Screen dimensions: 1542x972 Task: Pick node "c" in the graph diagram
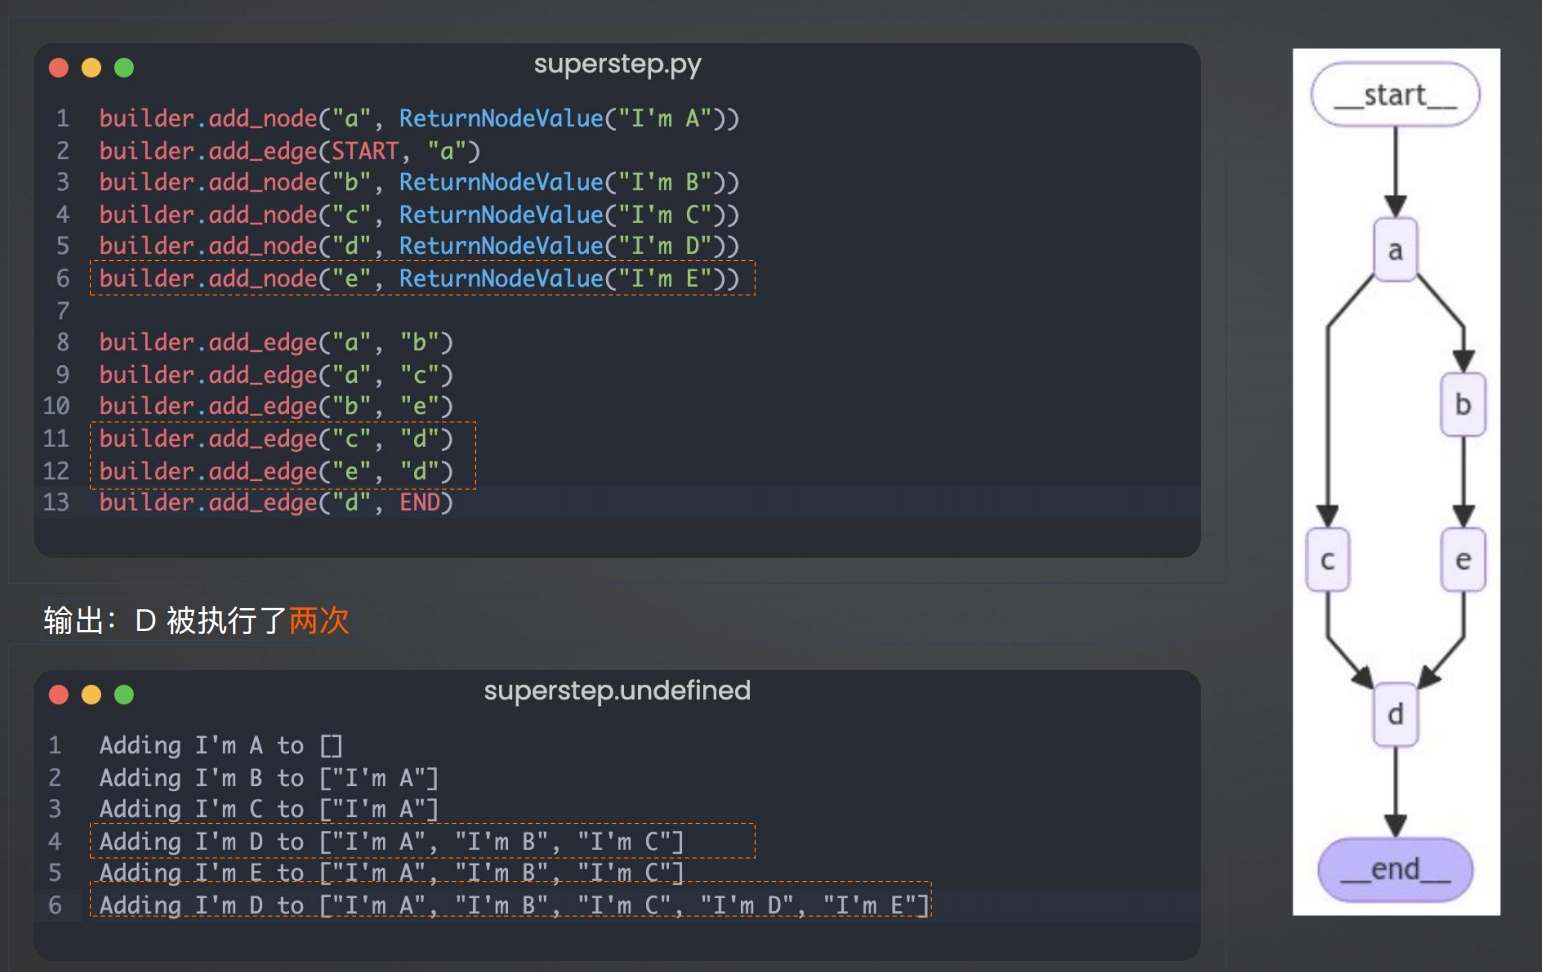1327,559
